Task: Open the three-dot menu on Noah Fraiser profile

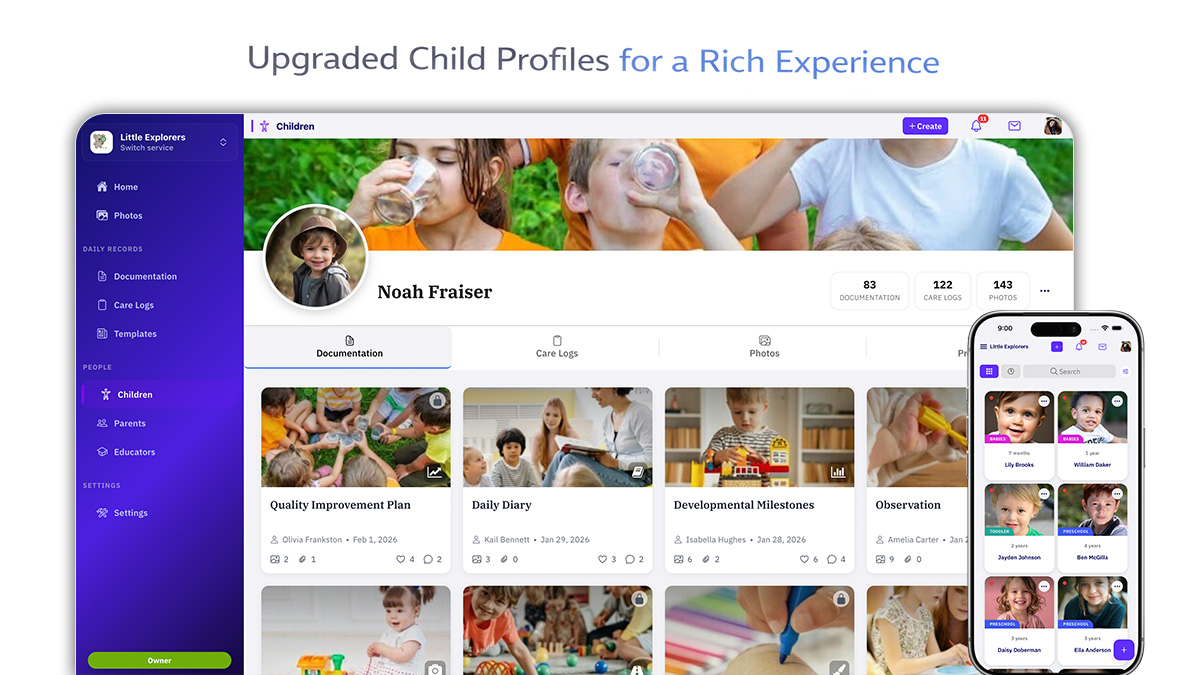Action: point(1045,291)
